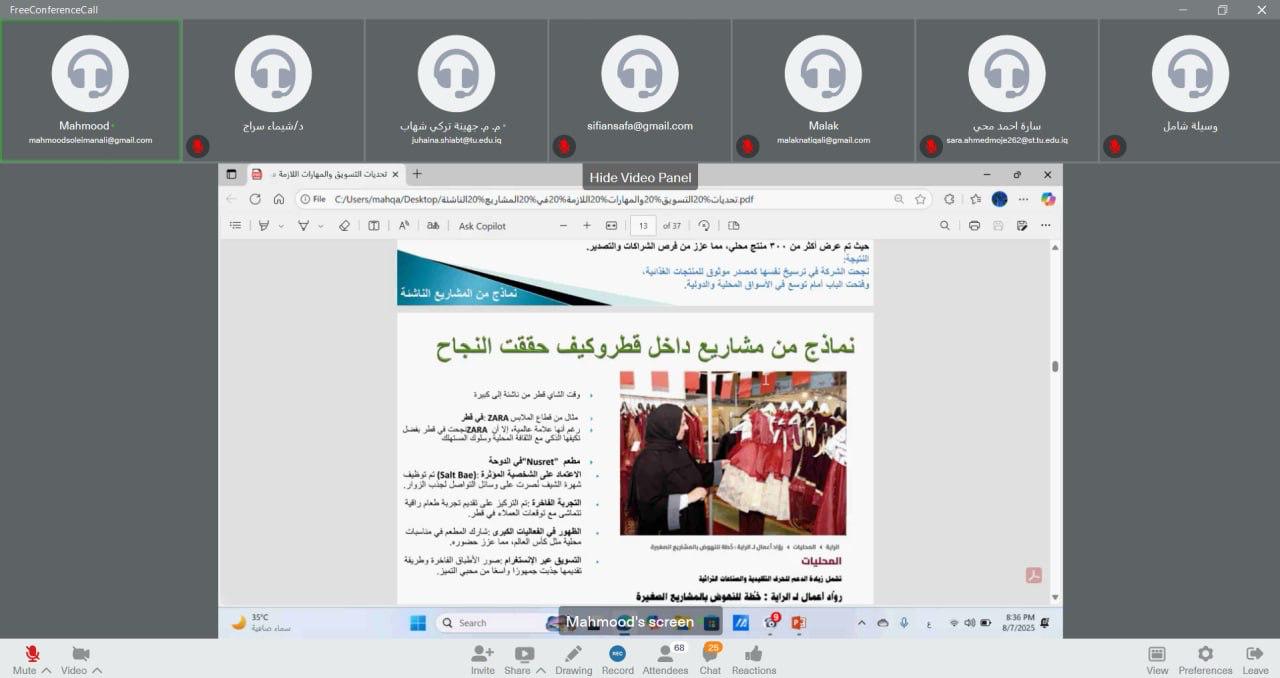
Task: Toggle the Mute microphone button
Action: click(31, 653)
